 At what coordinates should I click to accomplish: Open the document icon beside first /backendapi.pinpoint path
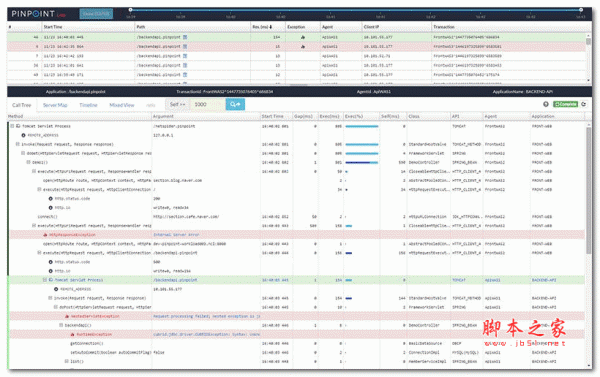(x=185, y=37)
